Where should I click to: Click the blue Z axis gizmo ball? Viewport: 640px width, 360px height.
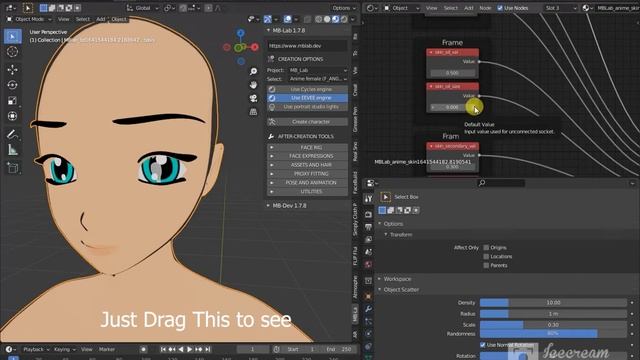[240, 33]
